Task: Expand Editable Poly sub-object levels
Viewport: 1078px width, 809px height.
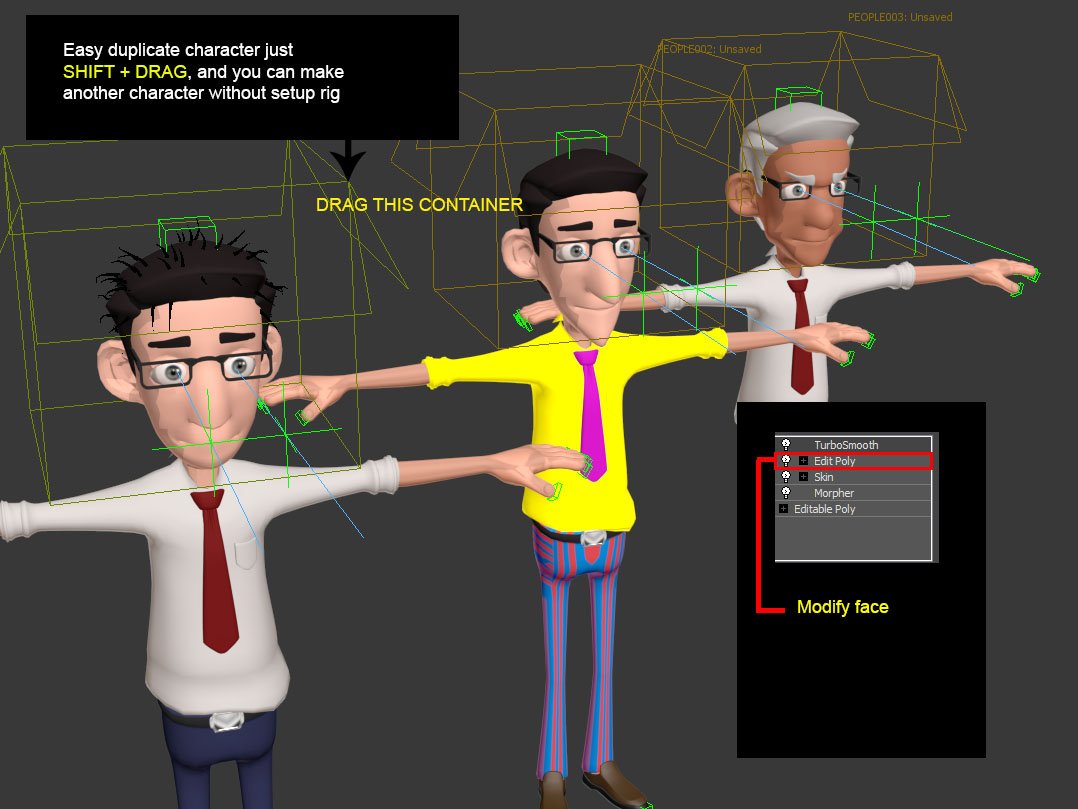Action: coord(784,509)
